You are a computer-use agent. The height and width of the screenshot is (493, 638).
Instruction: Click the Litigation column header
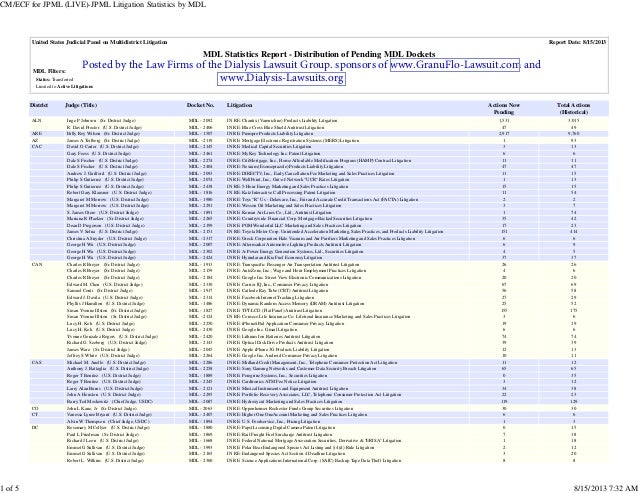pyautogui.click(x=239, y=105)
